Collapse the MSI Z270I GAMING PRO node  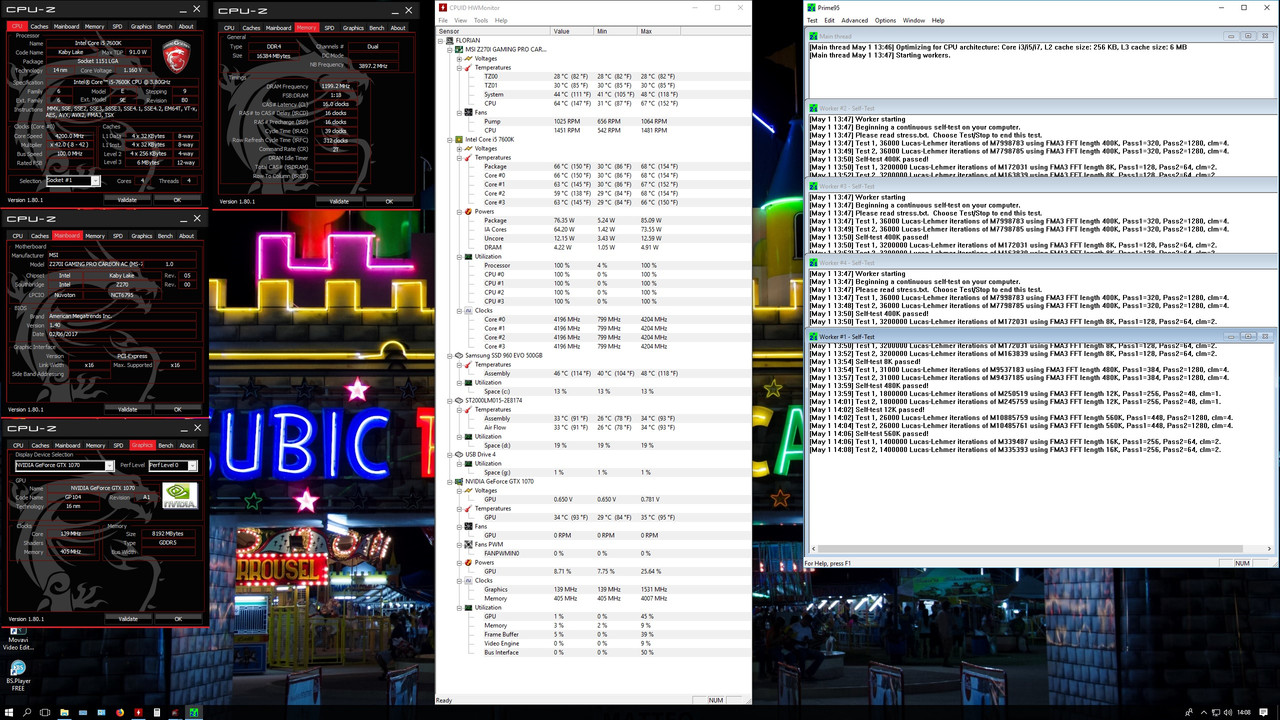pyautogui.click(x=450, y=49)
